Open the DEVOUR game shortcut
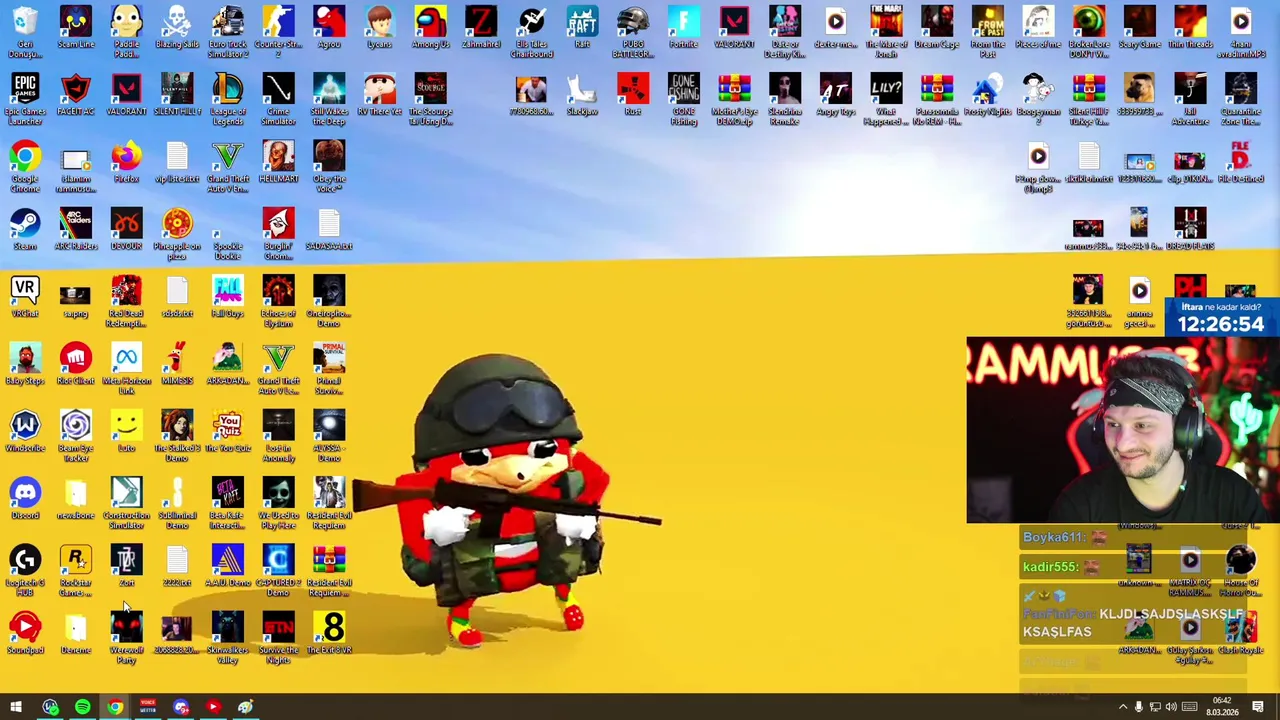This screenshot has width=1280, height=720. [126, 229]
